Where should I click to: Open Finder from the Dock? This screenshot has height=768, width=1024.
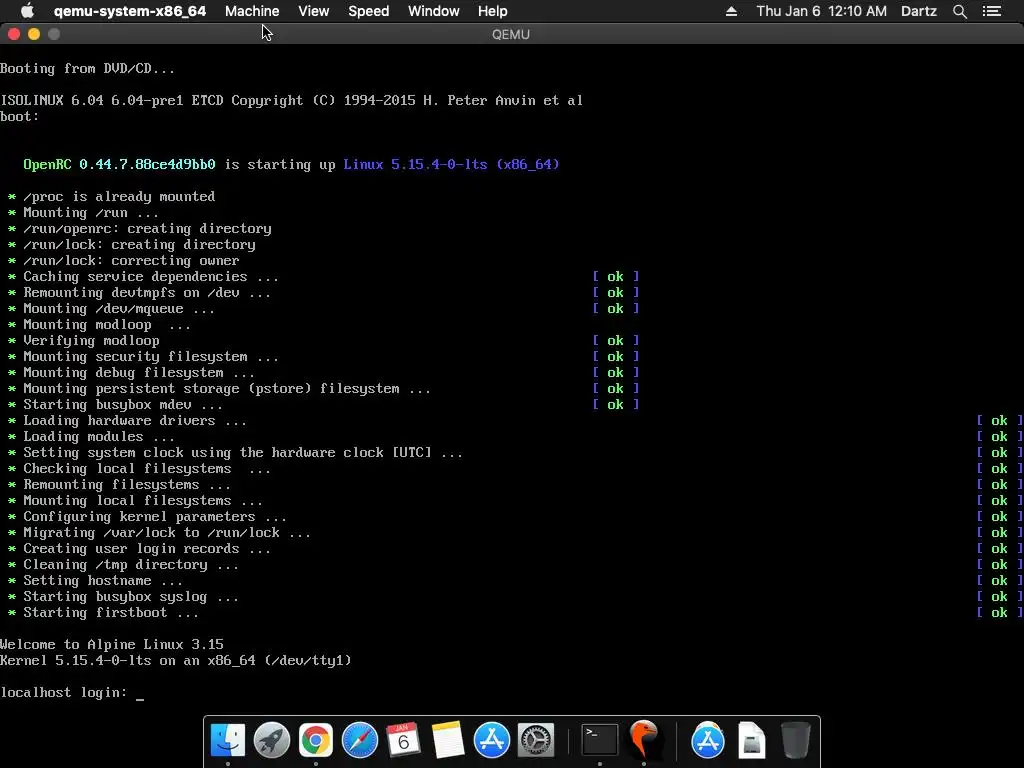tap(228, 740)
